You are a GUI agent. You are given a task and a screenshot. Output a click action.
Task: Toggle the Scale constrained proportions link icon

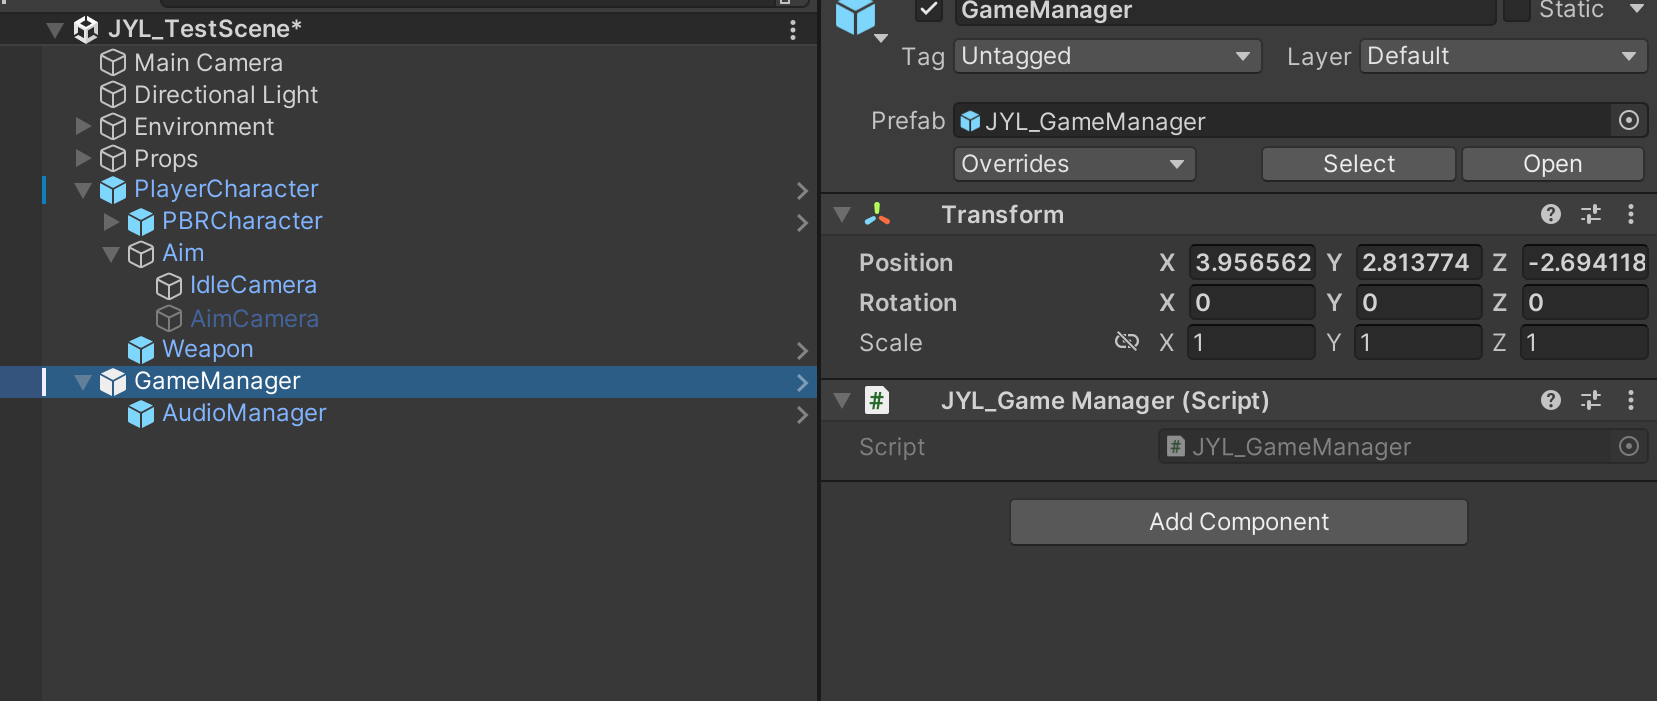click(1127, 342)
